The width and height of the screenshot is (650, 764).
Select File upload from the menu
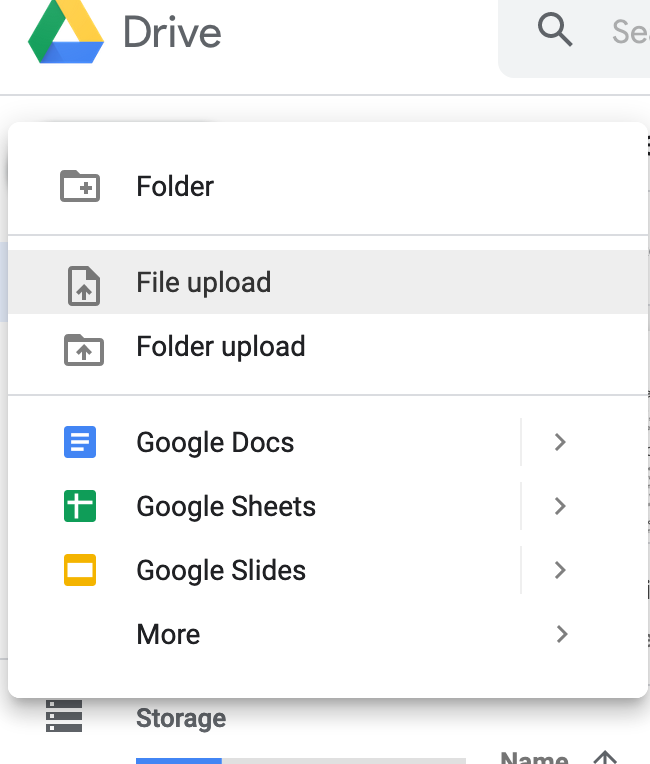pos(327,282)
